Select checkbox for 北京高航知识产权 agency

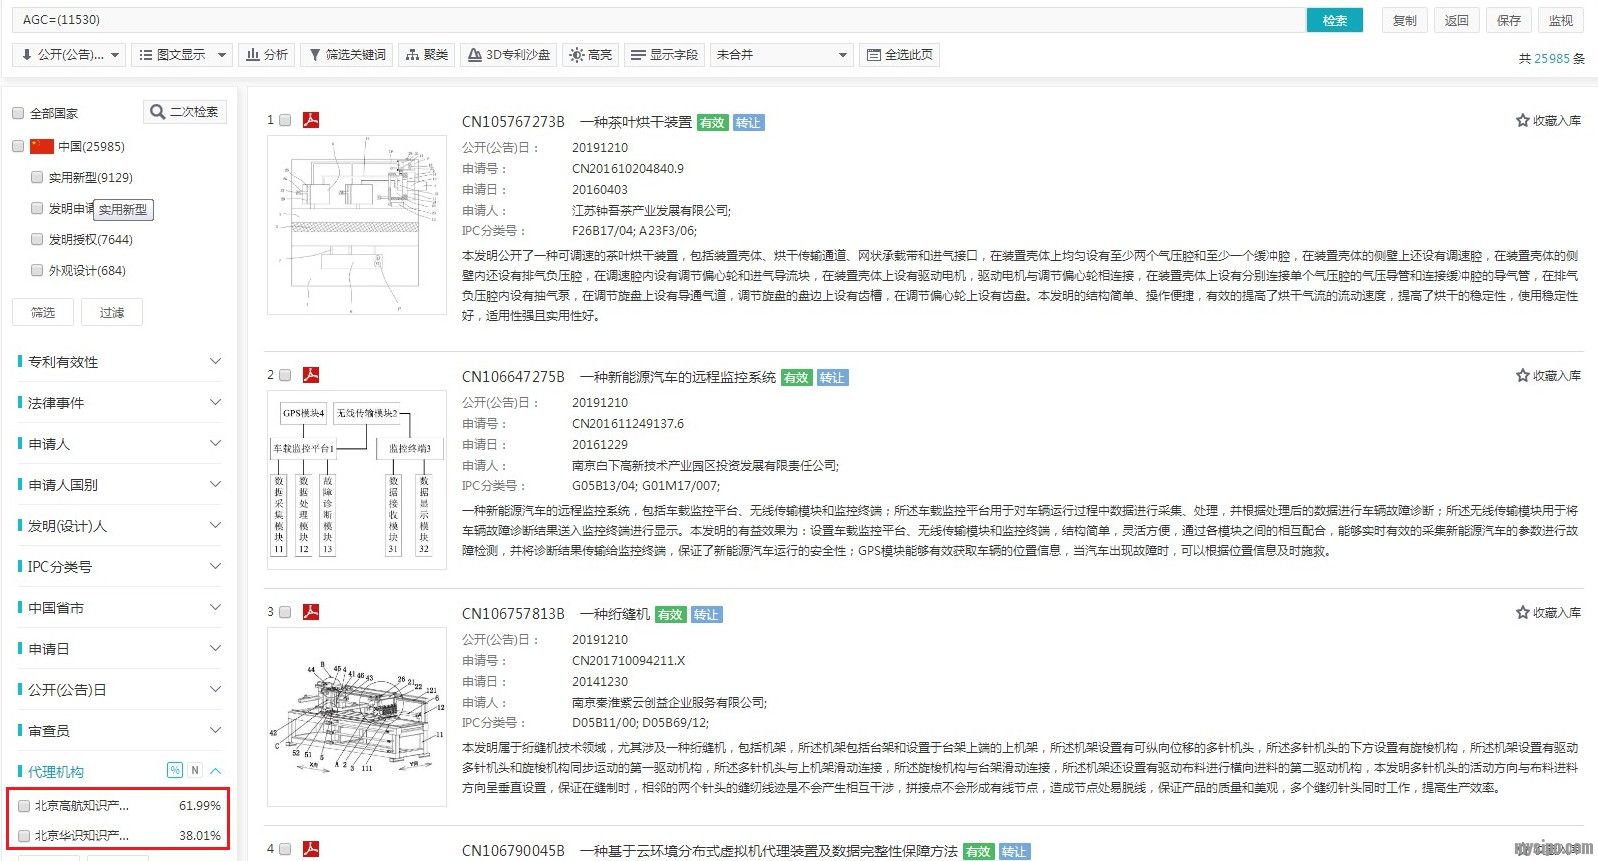pyautogui.click(x=24, y=806)
